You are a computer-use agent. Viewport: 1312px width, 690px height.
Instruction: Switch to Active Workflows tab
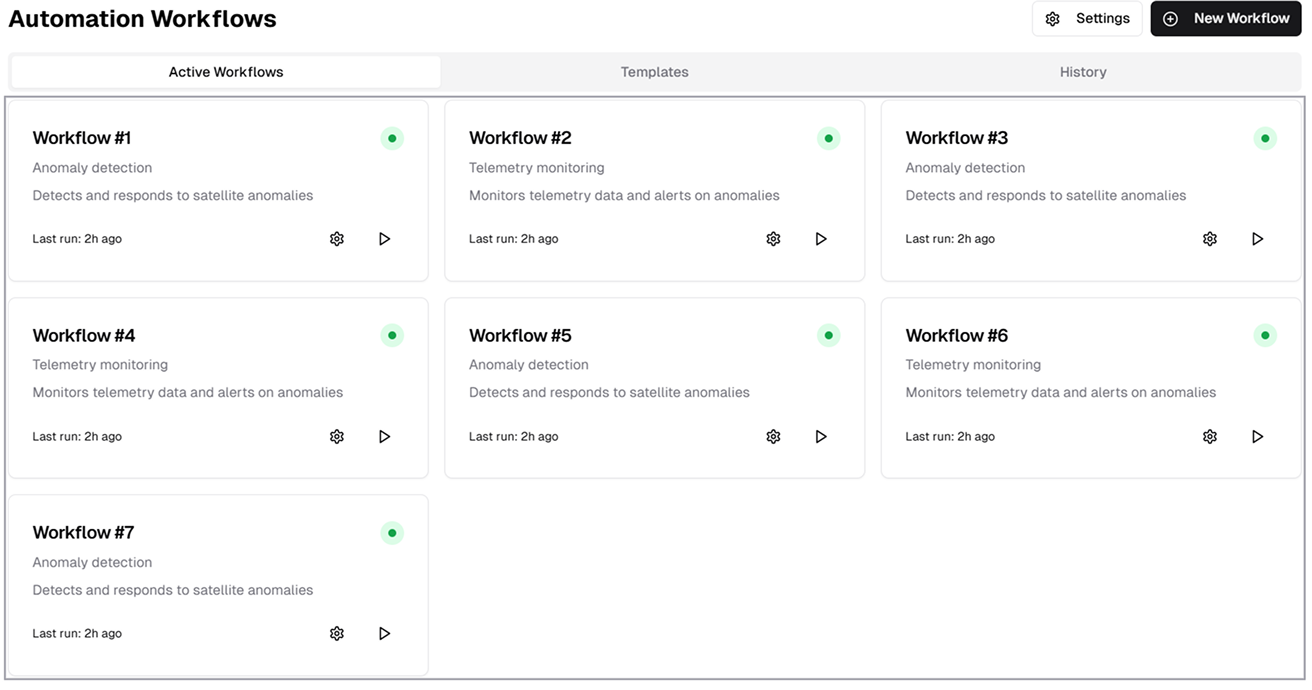coord(226,72)
